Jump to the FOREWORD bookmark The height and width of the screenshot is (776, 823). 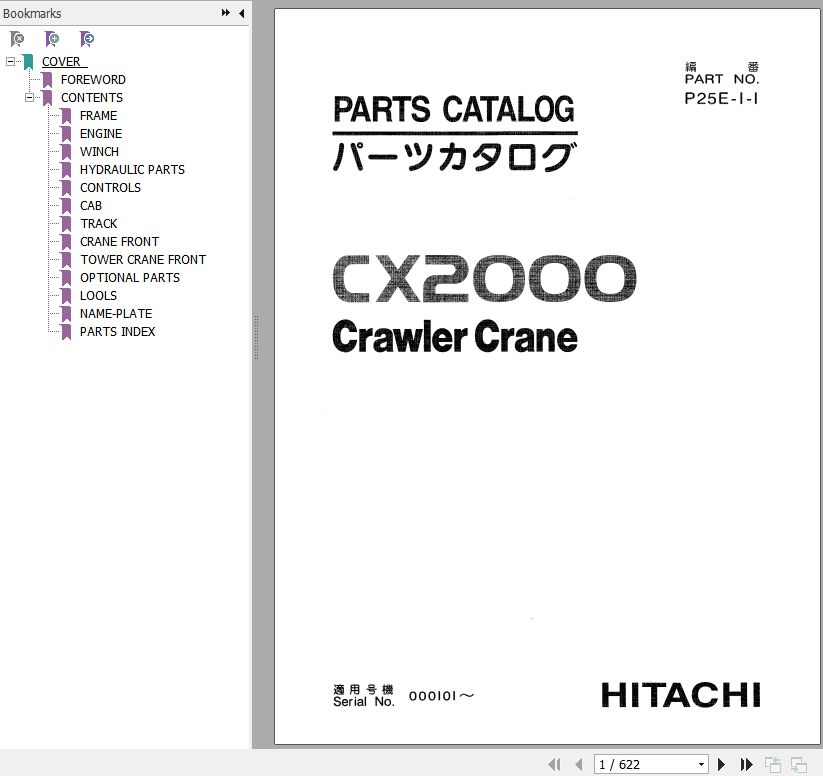(x=93, y=80)
